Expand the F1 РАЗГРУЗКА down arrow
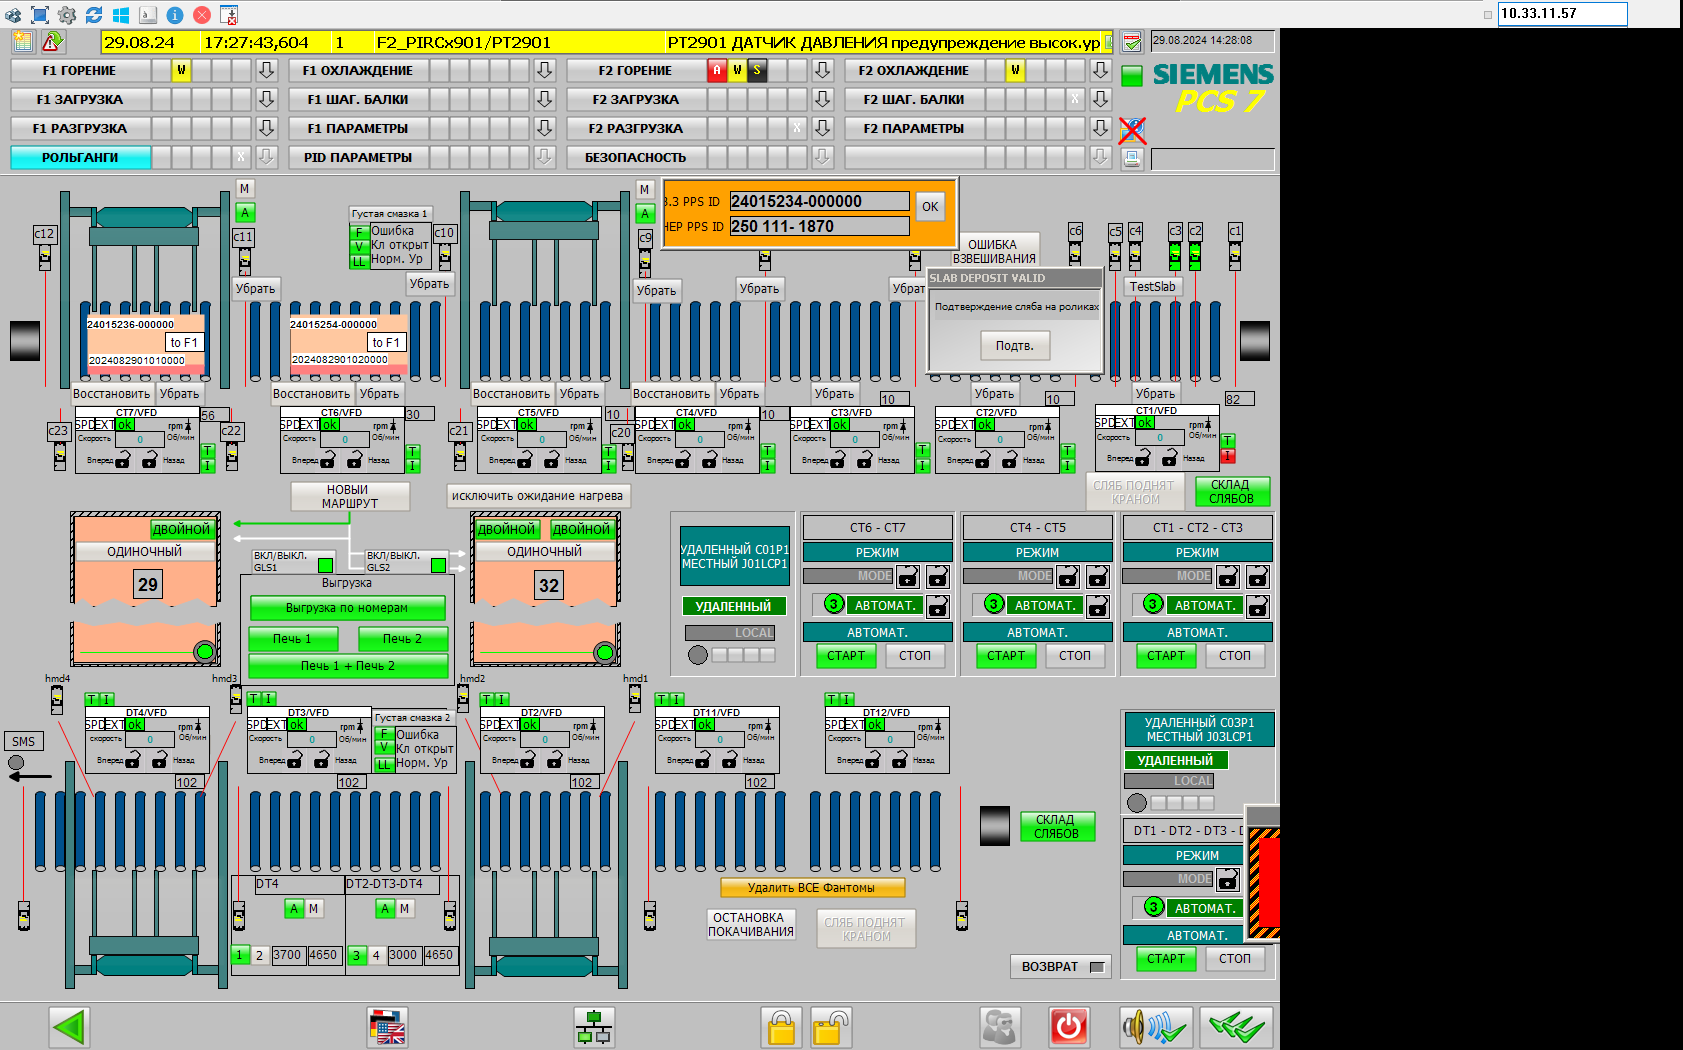 pyautogui.click(x=266, y=128)
